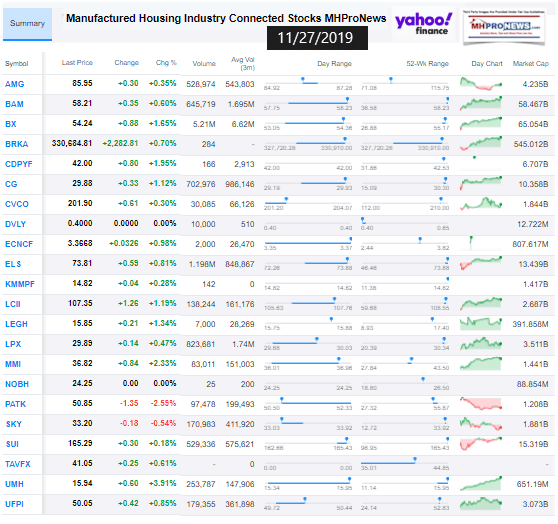Open the SUI ticker link
The image size is (558, 524).
pos(12,444)
